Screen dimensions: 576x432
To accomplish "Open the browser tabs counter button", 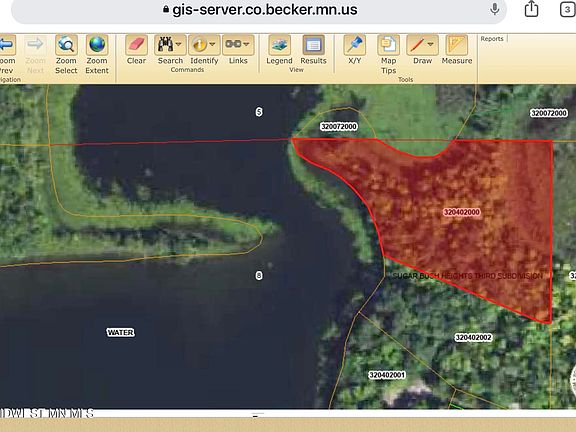I will click(x=567, y=10).
